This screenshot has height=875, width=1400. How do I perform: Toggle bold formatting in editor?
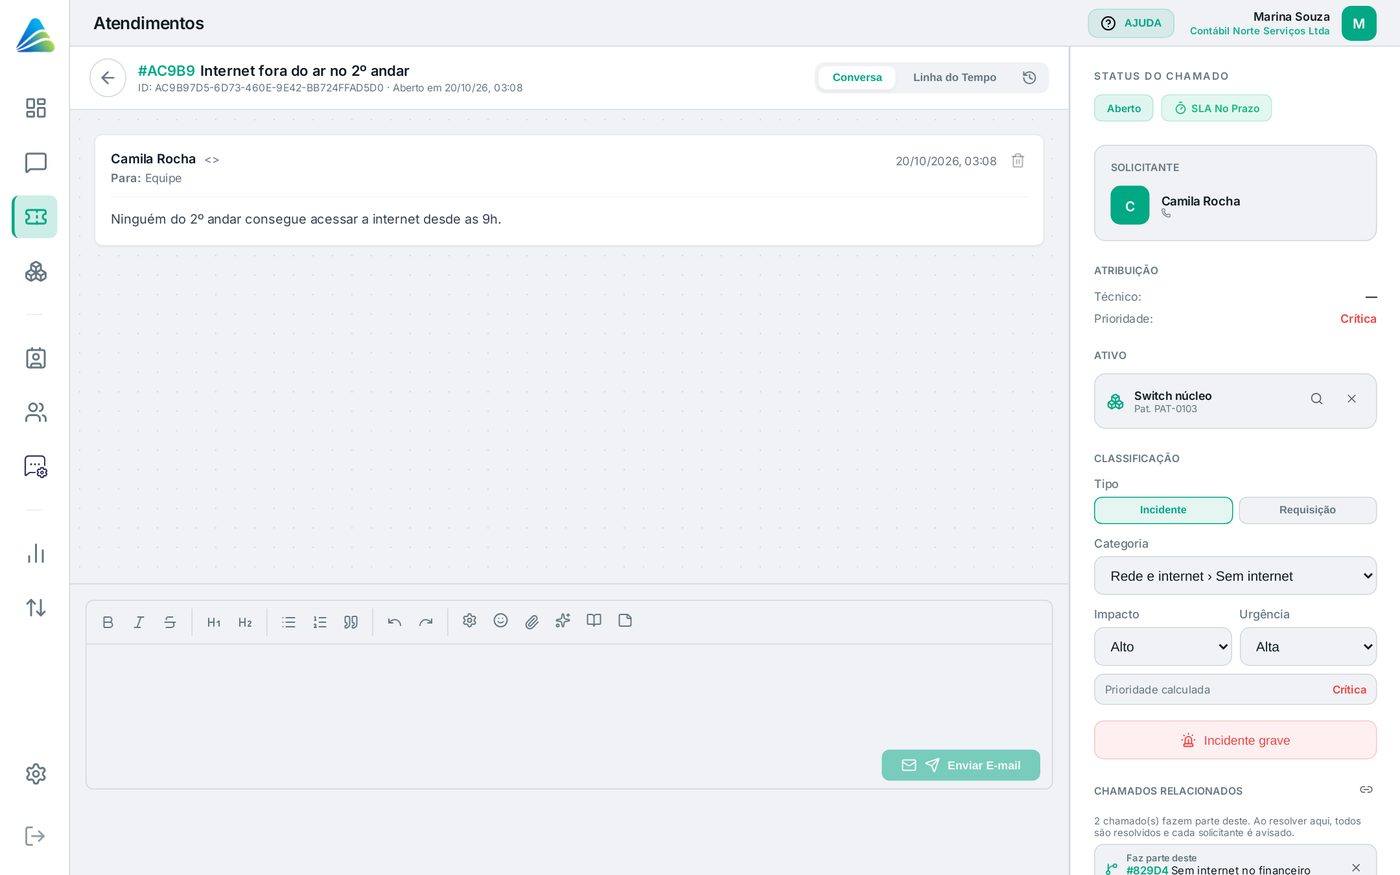[x=108, y=622]
